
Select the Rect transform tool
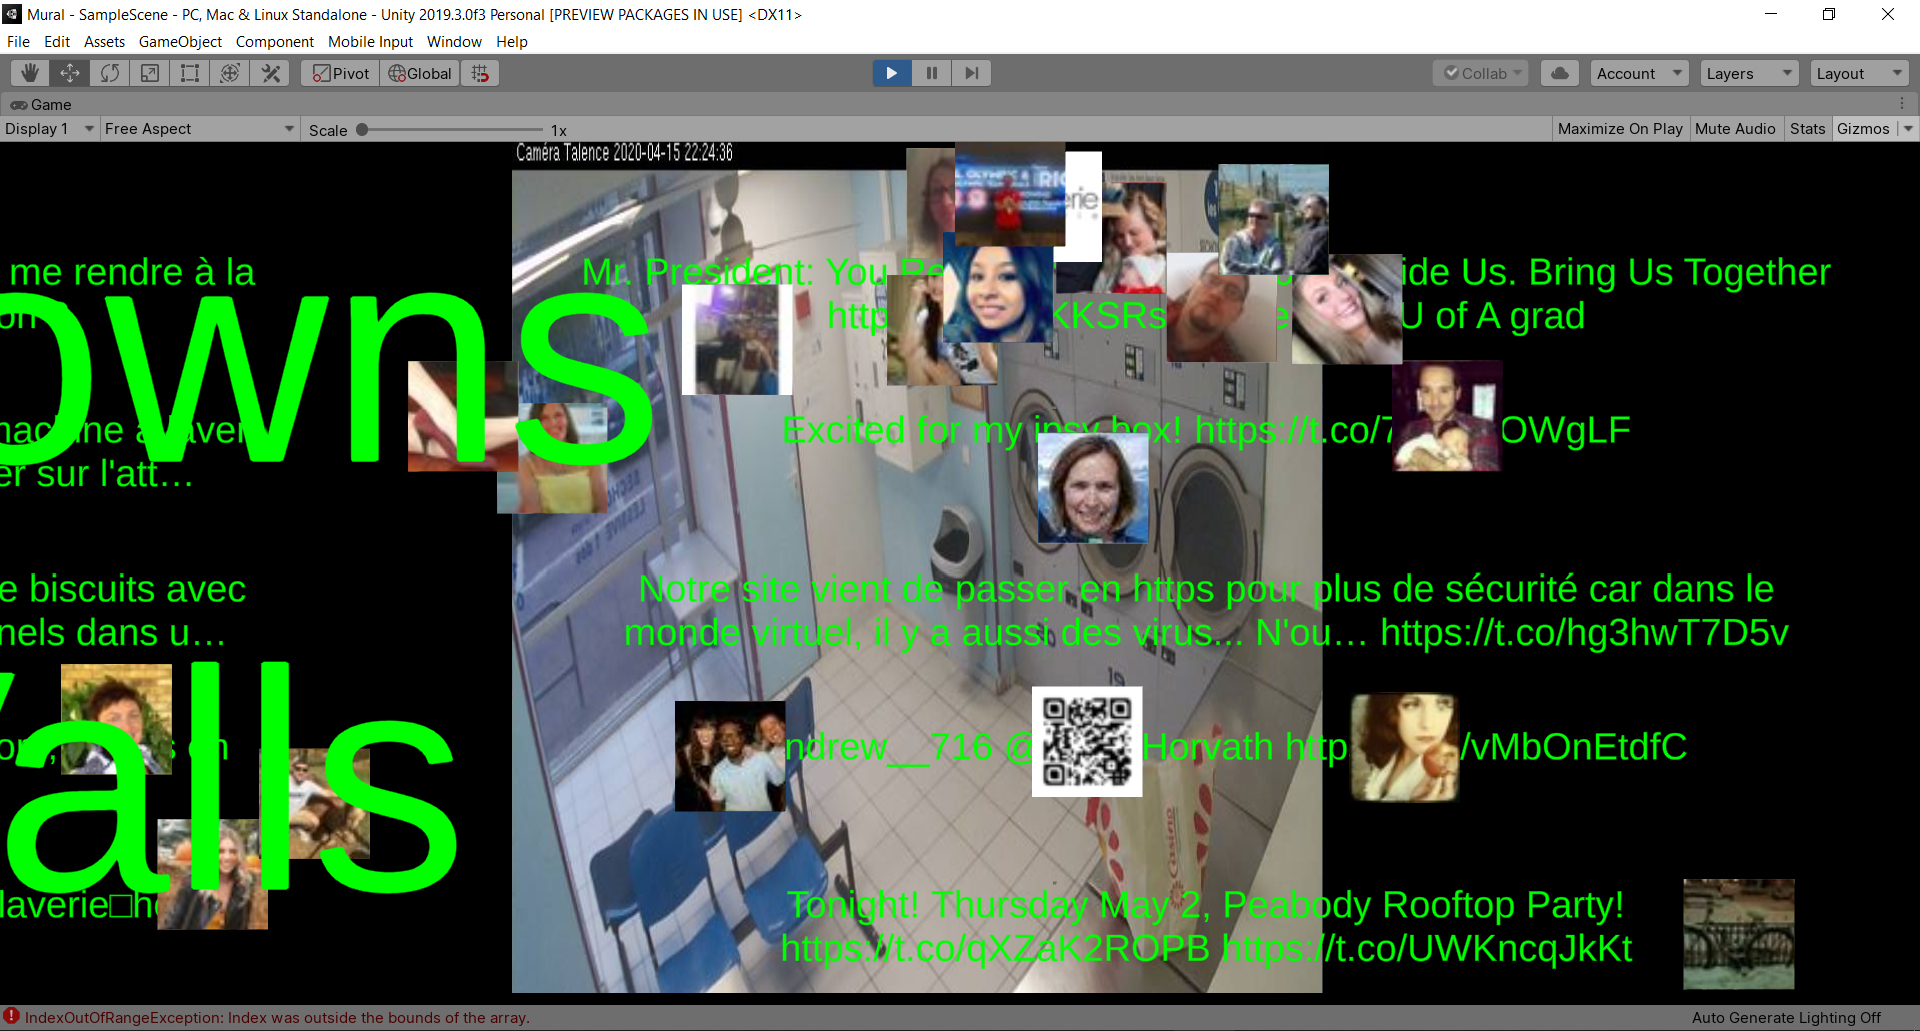click(190, 73)
